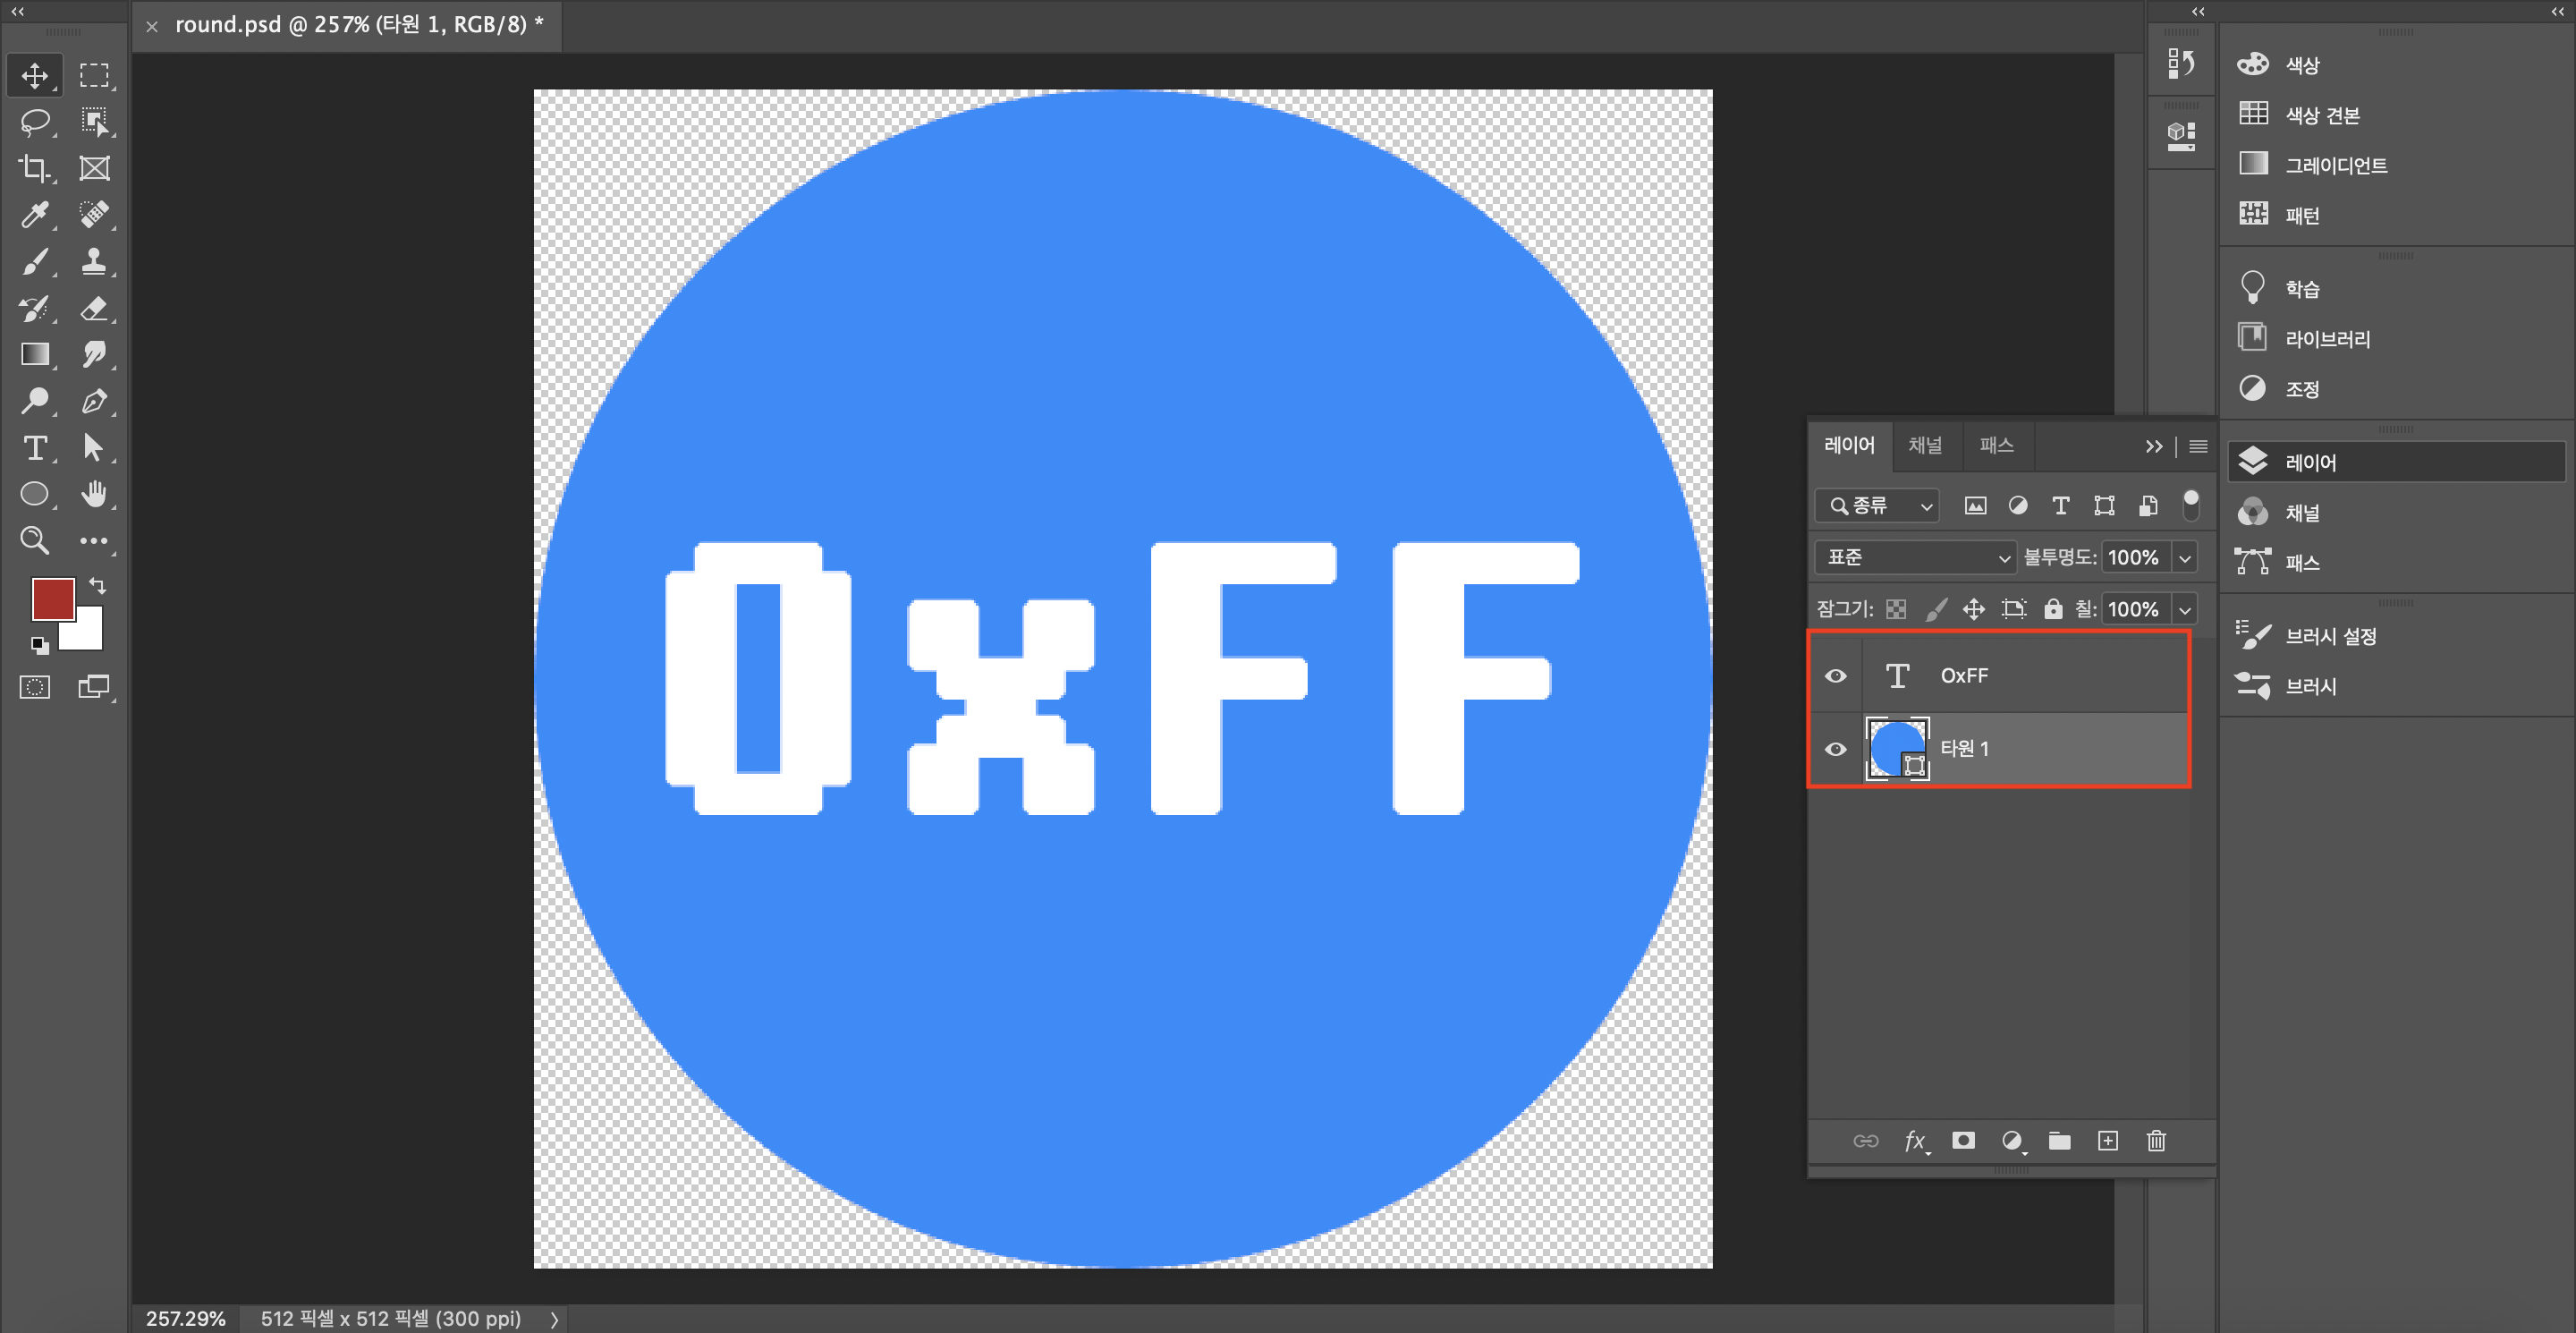The image size is (2576, 1333).
Task: Select the Crop tool
Action: pyautogui.click(x=35, y=168)
